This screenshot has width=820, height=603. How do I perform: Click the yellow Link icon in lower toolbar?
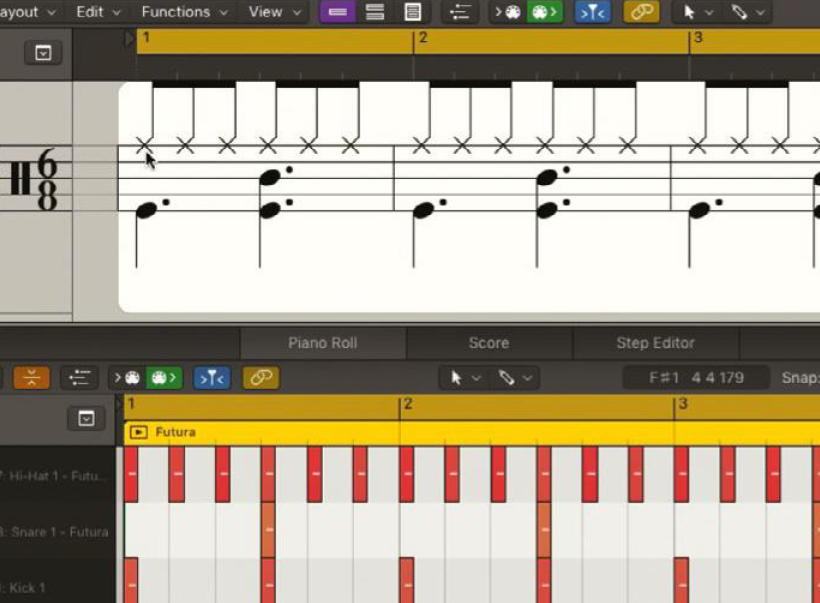point(261,378)
